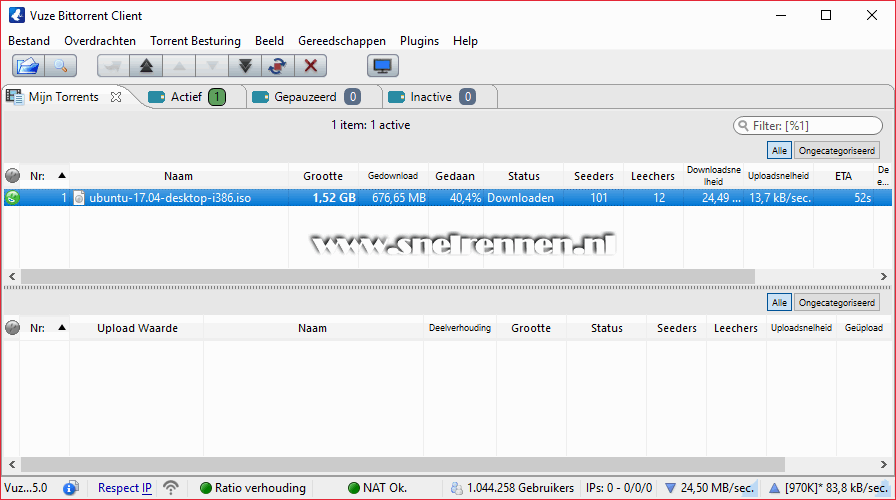Click the search magnifier toolbar icon
896x500 pixels.
click(x=61, y=66)
